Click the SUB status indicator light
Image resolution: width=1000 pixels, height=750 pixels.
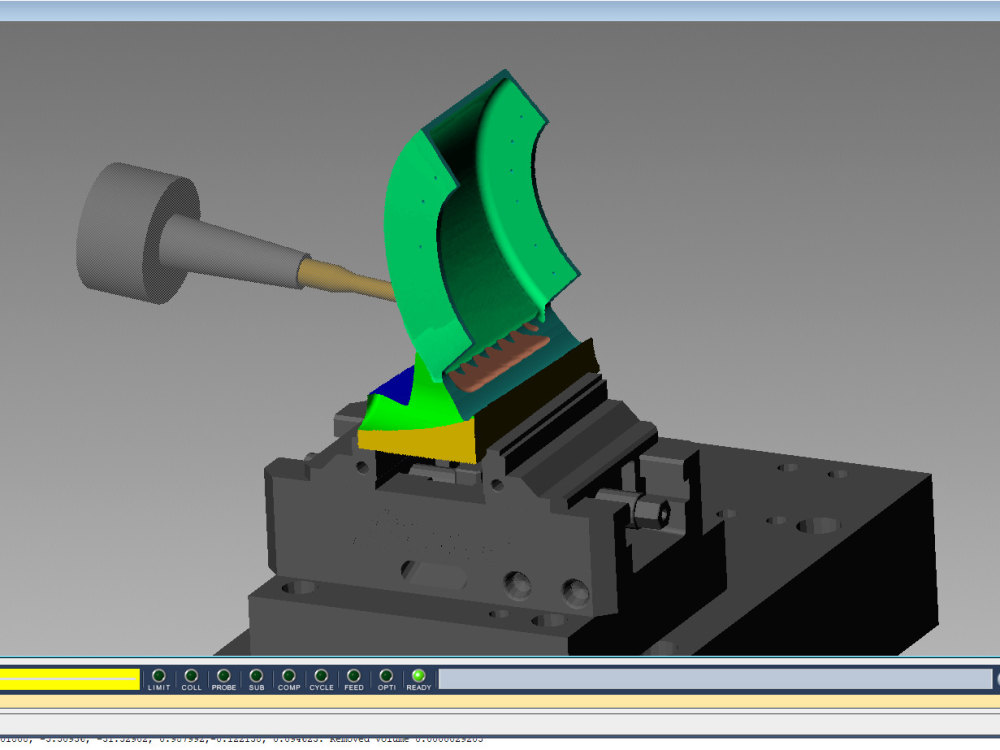pos(256,675)
